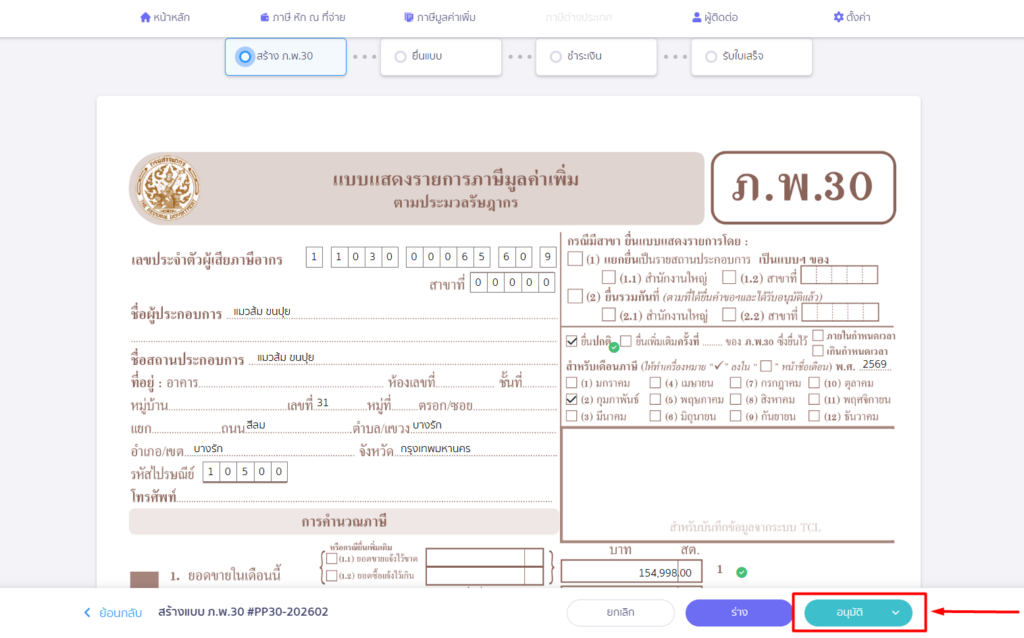The height and width of the screenshot is (638, 1024).
Task: Click the ชื่อผู้ประกอบการ name field
Action: [x=390, y=312]
